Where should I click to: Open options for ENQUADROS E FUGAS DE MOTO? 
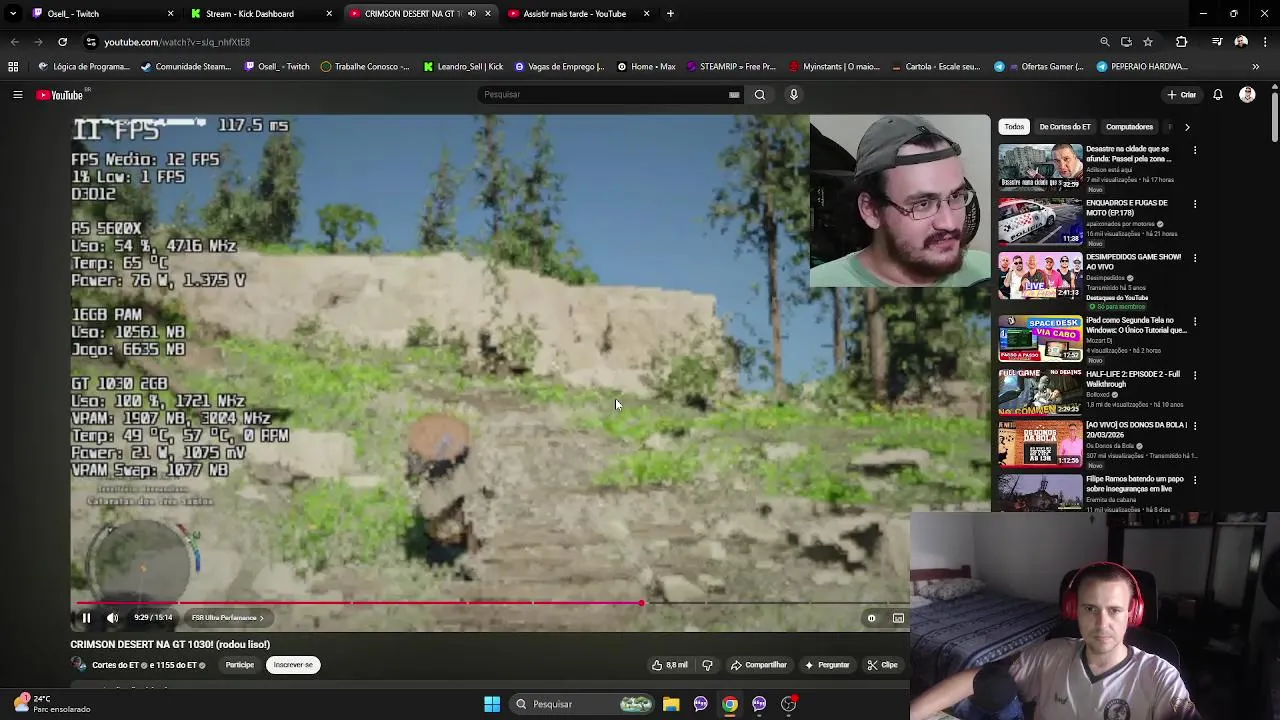1195,205
